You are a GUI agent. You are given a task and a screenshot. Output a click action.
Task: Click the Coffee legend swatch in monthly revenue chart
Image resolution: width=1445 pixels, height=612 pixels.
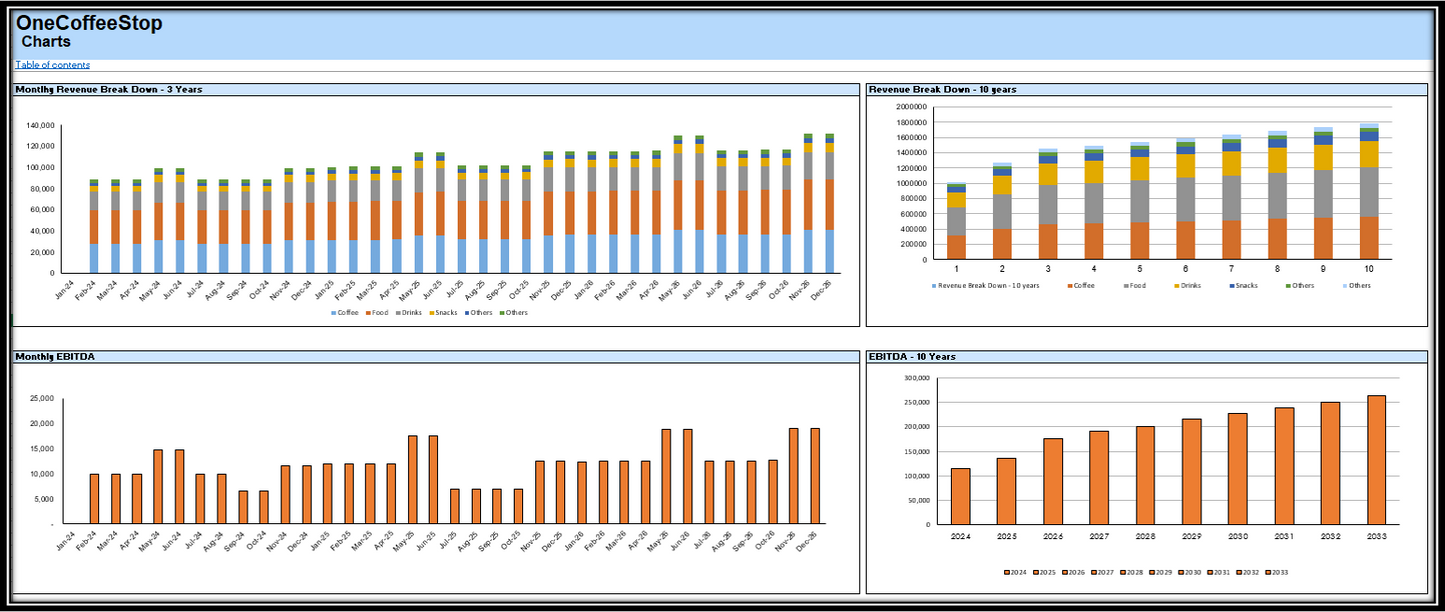click(x=334, y=313)
